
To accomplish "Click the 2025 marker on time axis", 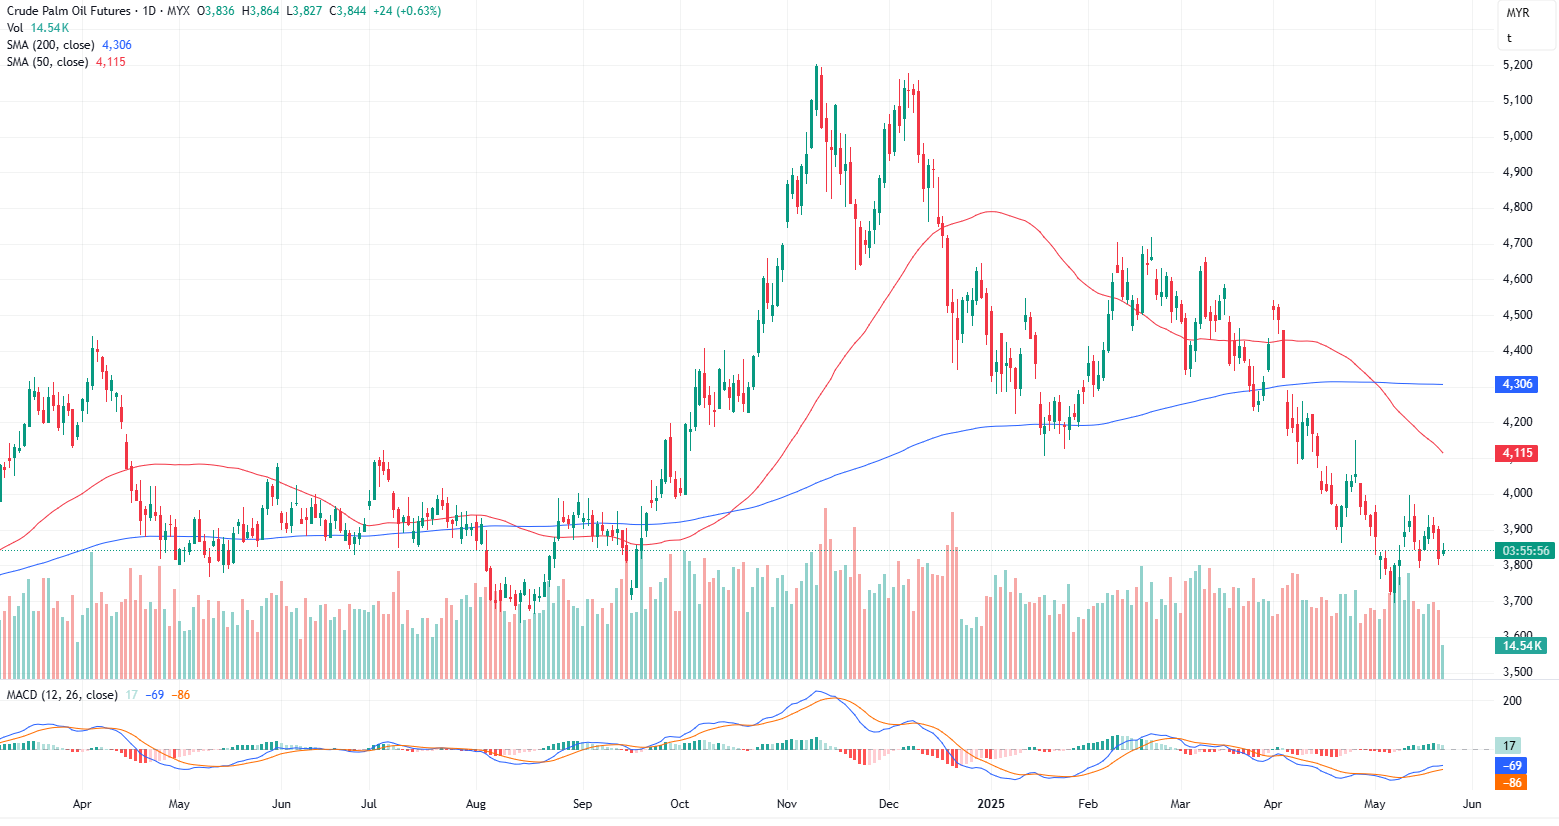I will (x=990, y=804).
